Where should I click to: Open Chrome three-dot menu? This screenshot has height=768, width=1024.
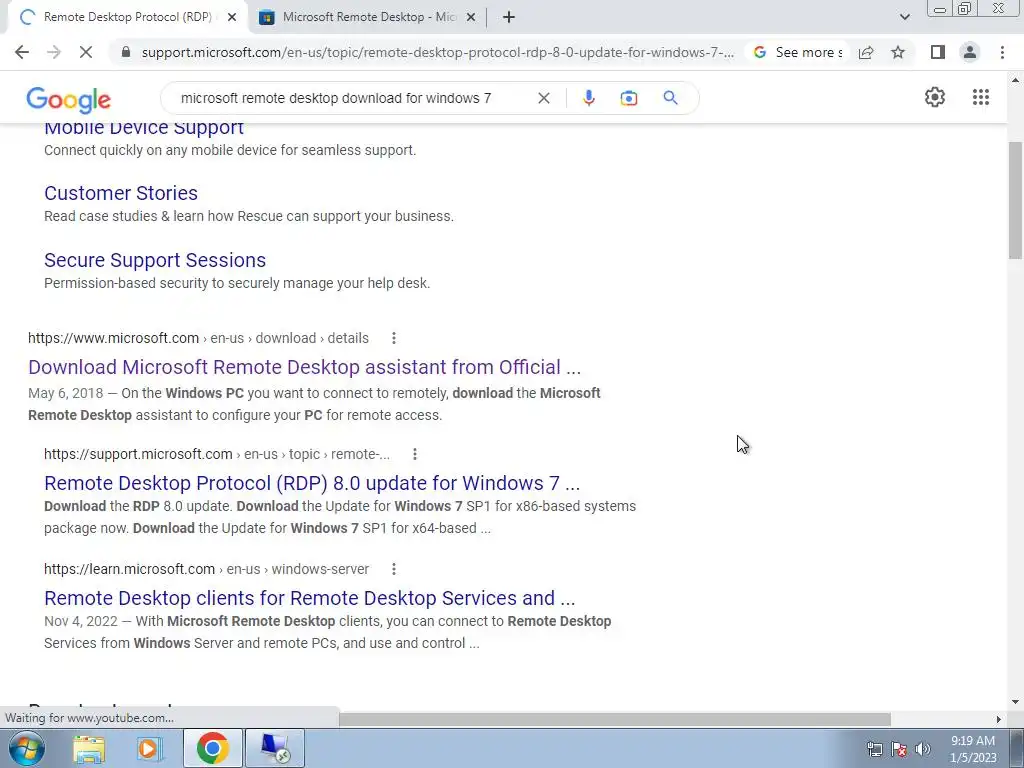pos(1002,52)
